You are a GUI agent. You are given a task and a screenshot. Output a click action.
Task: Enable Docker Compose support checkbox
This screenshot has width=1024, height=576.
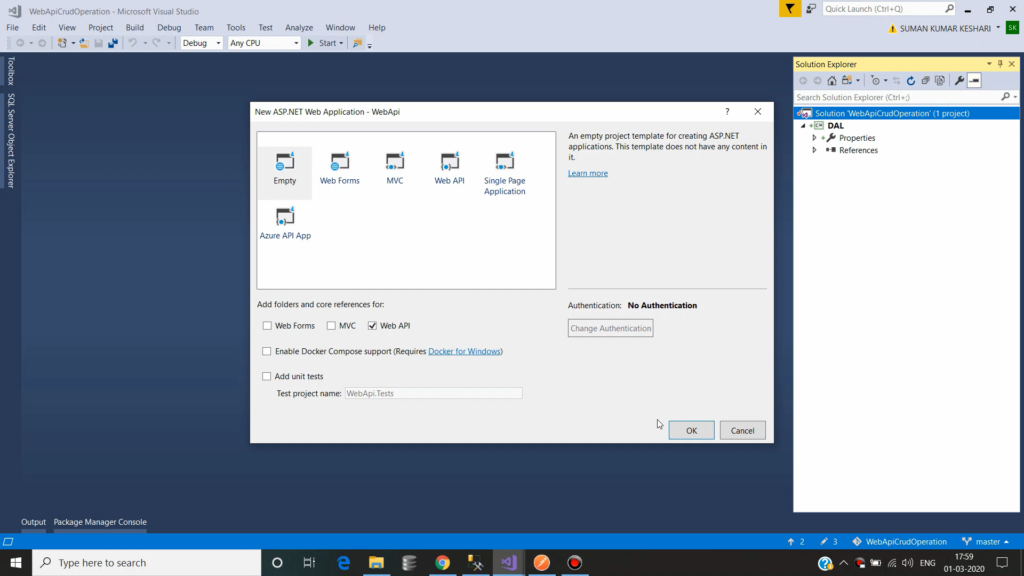point(266,351)
